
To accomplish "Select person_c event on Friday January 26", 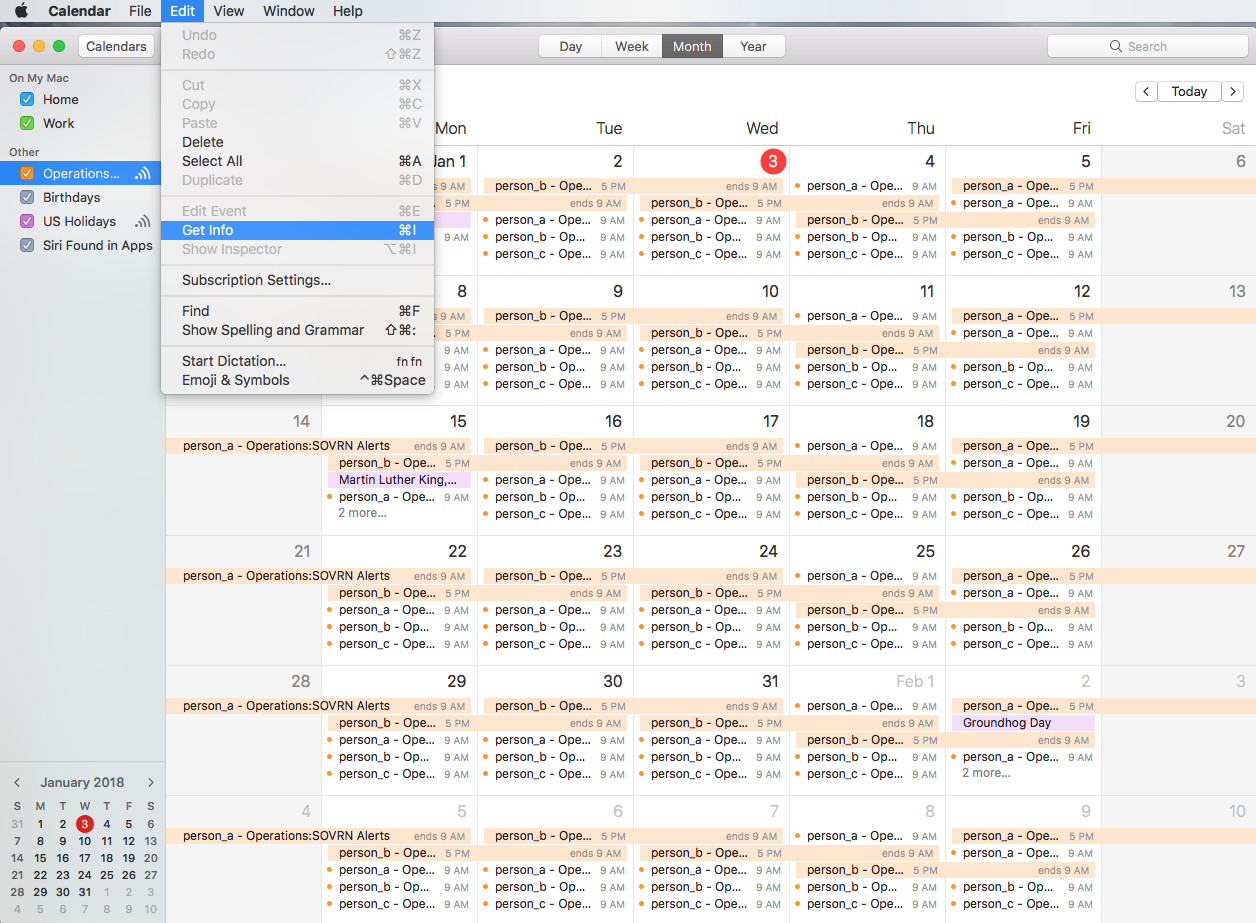I will click(x=1023, y=644).
